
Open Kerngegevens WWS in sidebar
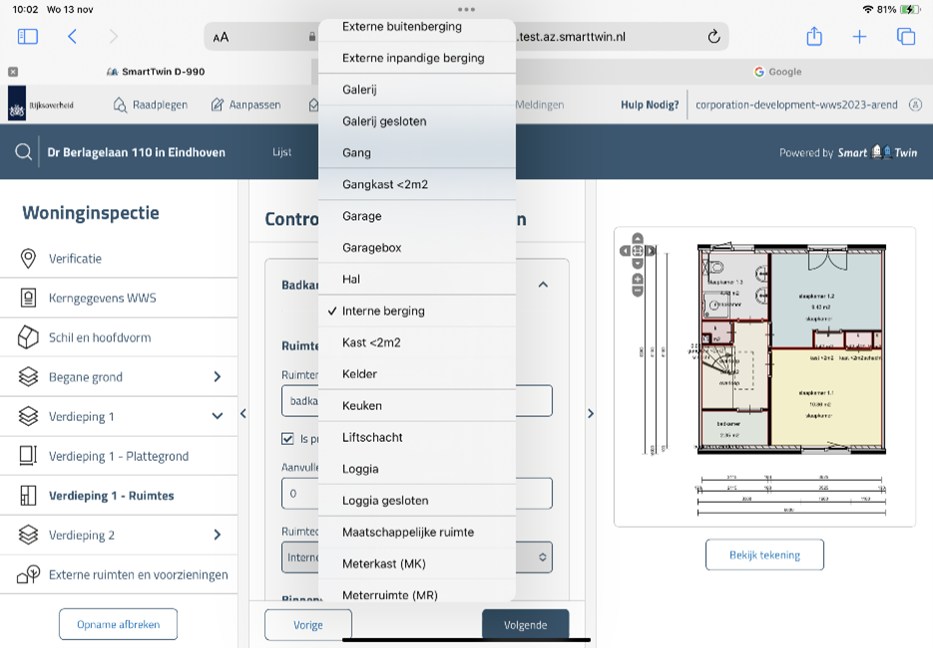pos(102,298)
